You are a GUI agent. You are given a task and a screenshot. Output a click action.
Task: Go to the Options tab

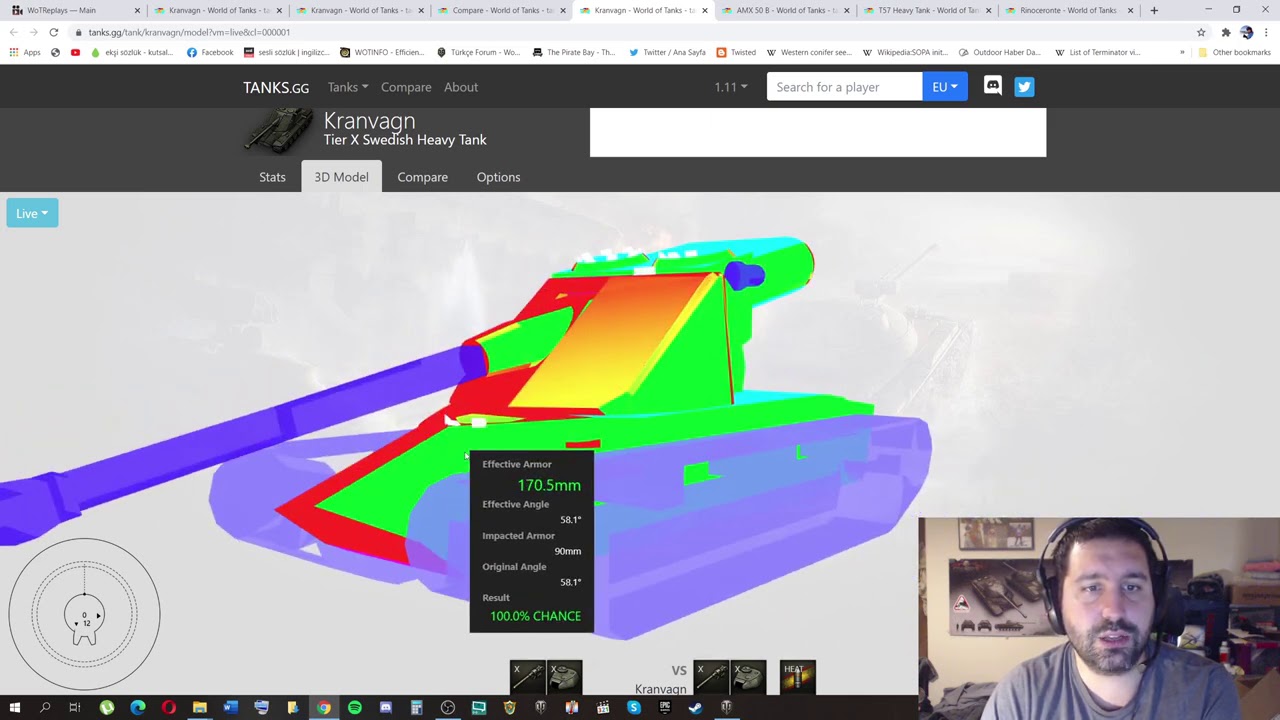click(498, 177)
